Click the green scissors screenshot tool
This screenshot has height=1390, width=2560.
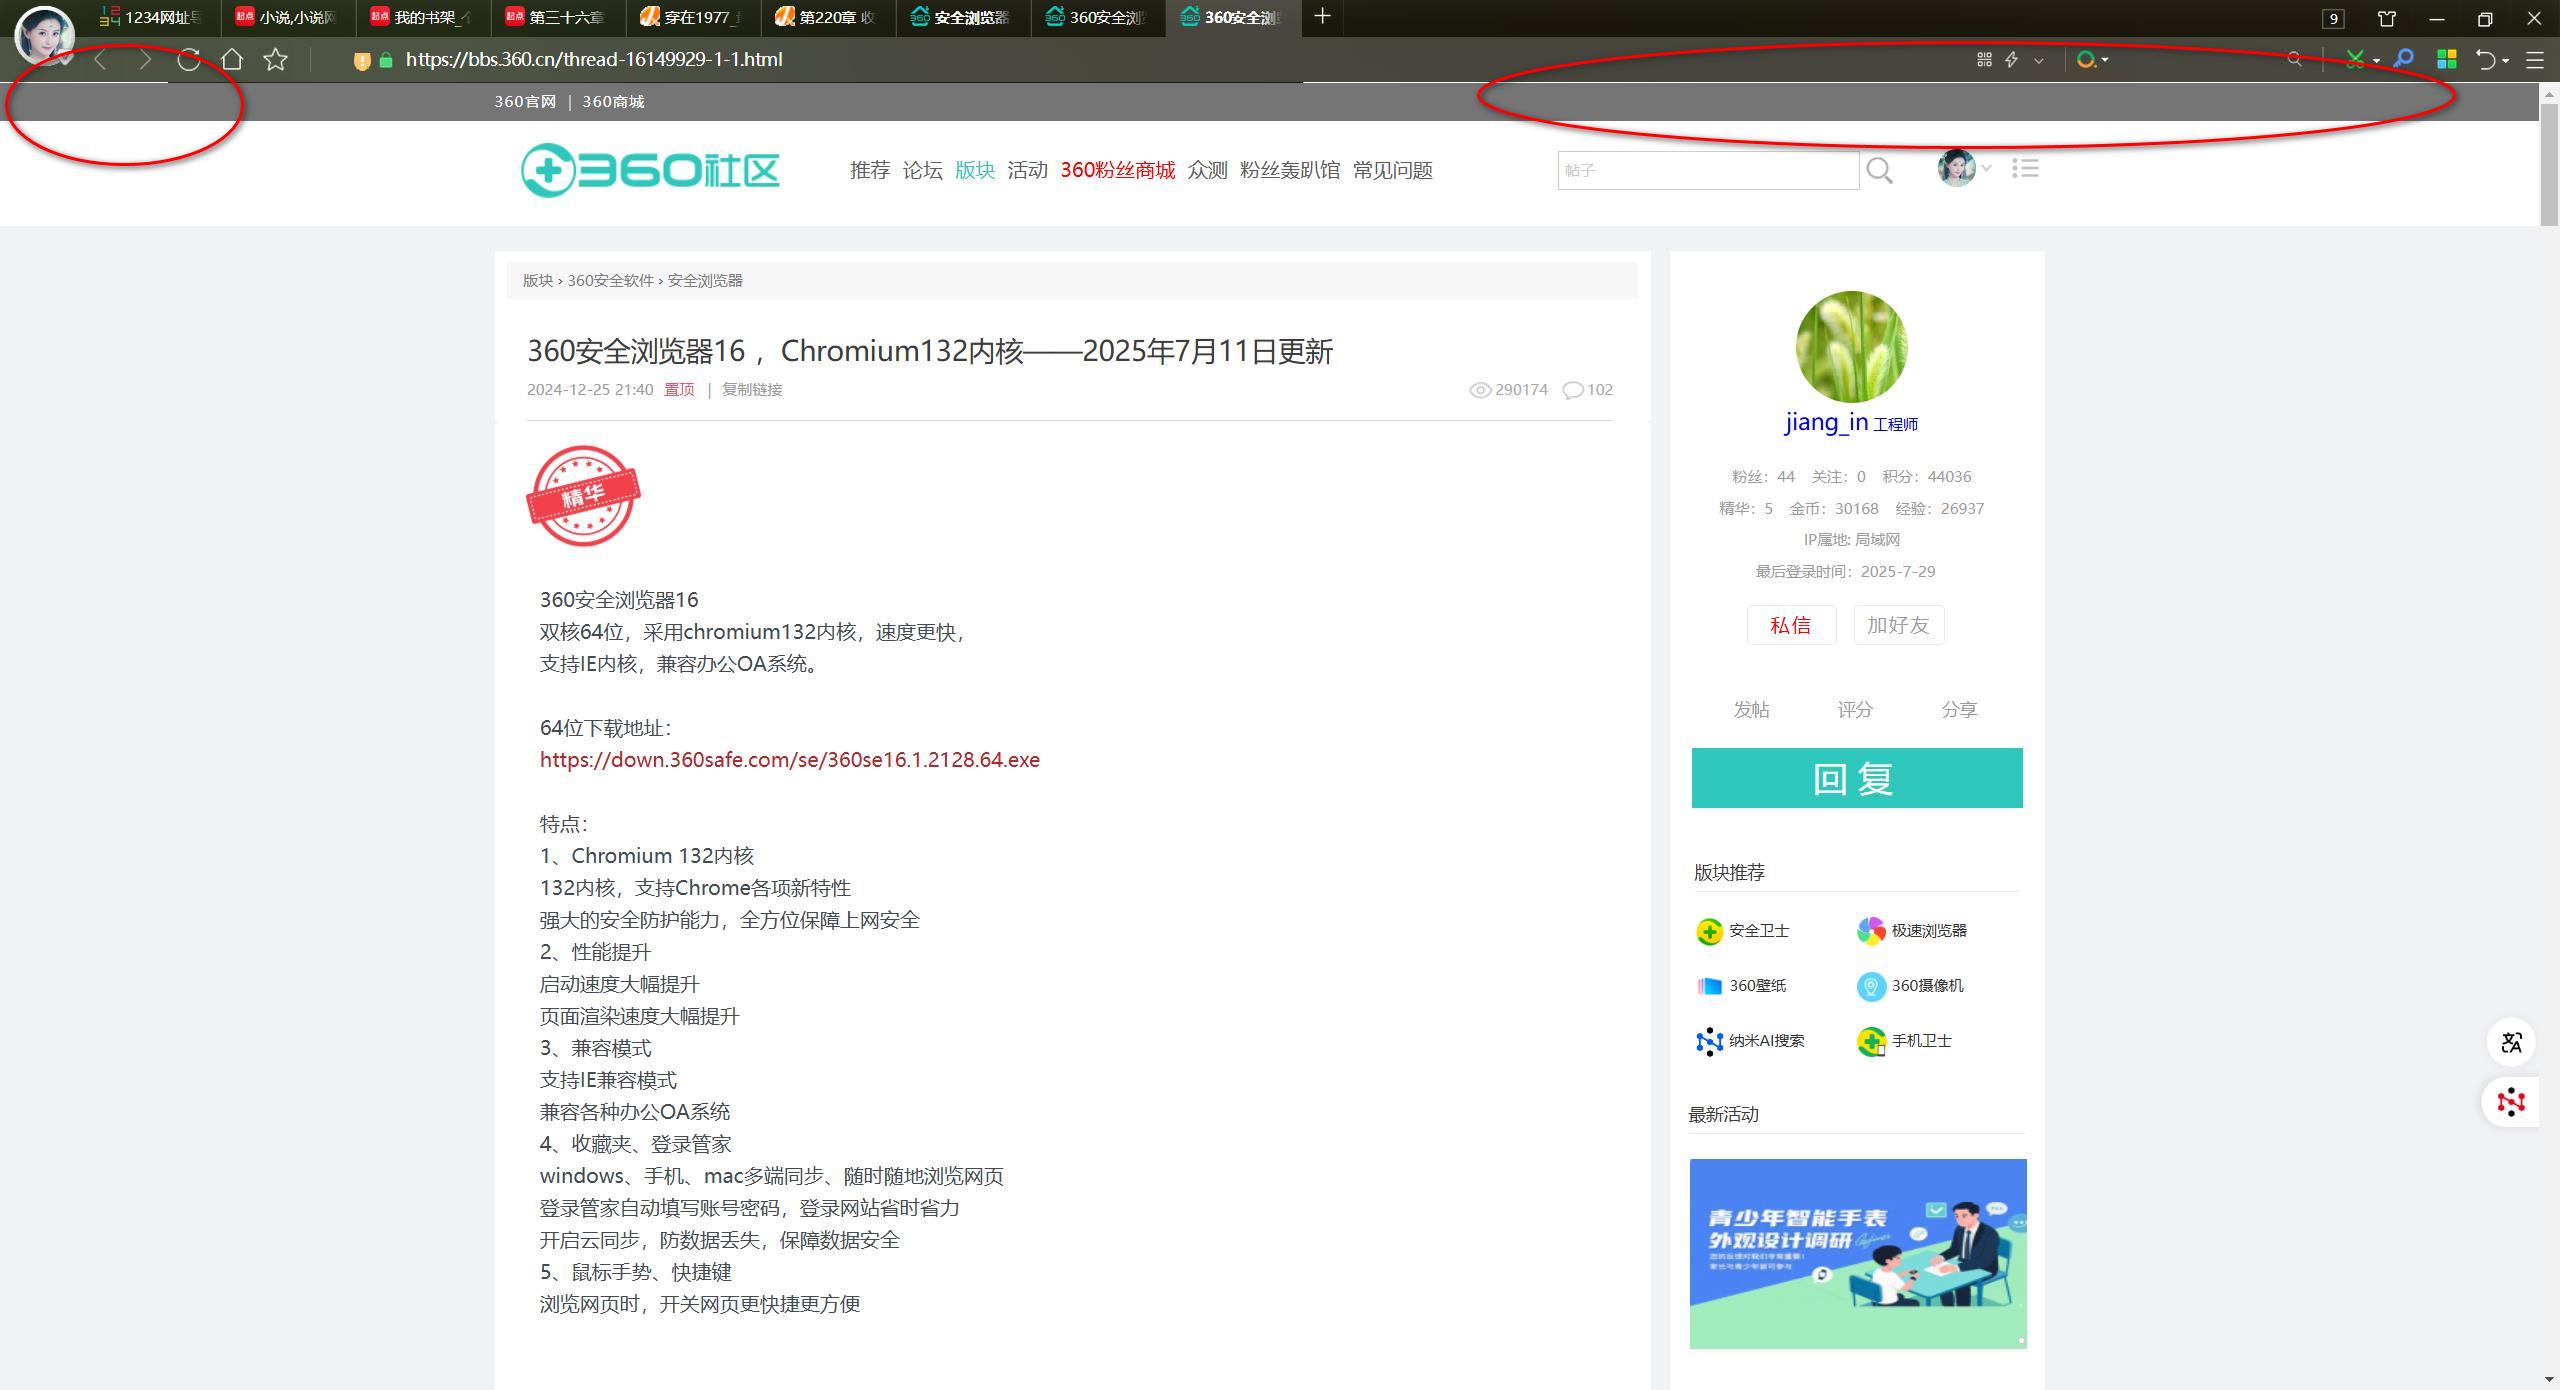coord(2355,60)
